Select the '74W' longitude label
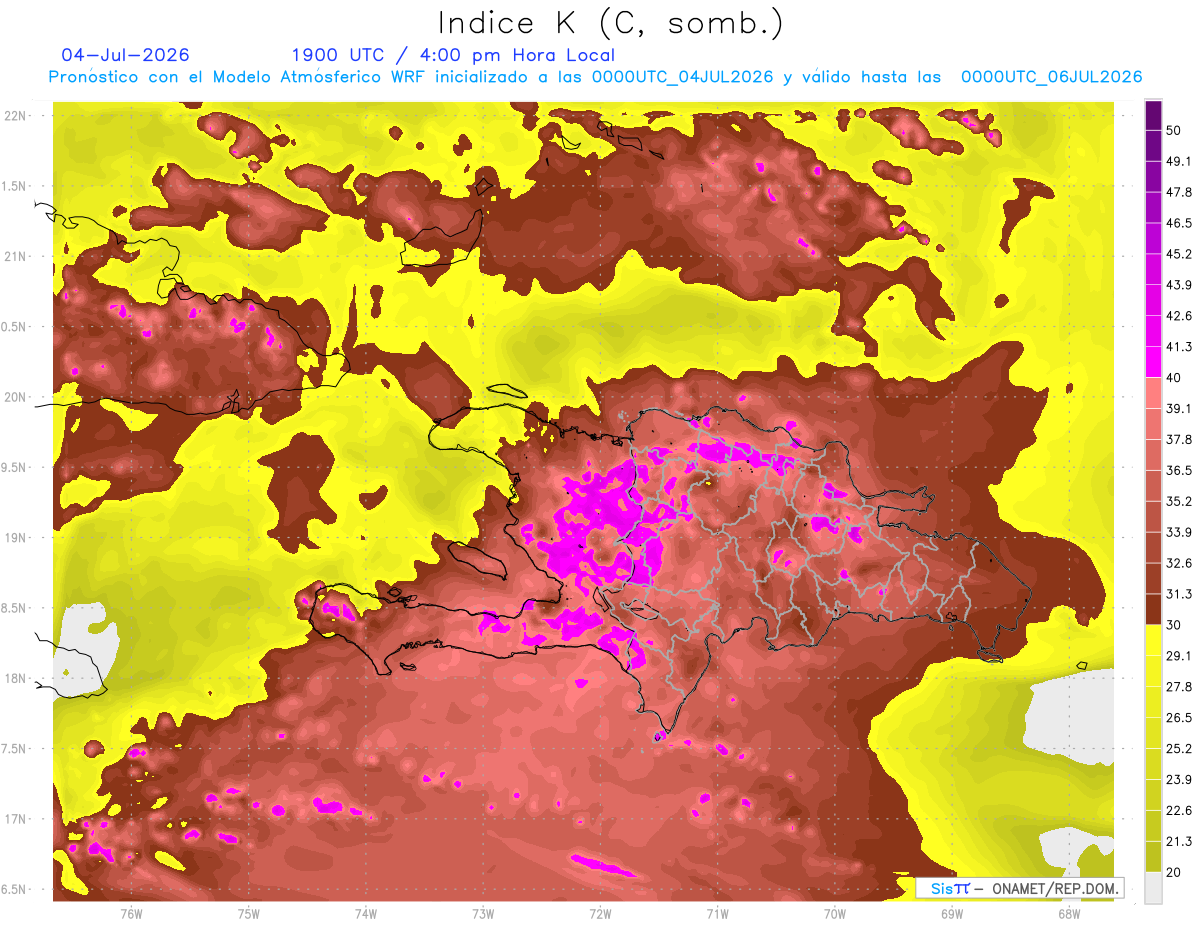Screen dimensions: 1200x927 point(366,914)
